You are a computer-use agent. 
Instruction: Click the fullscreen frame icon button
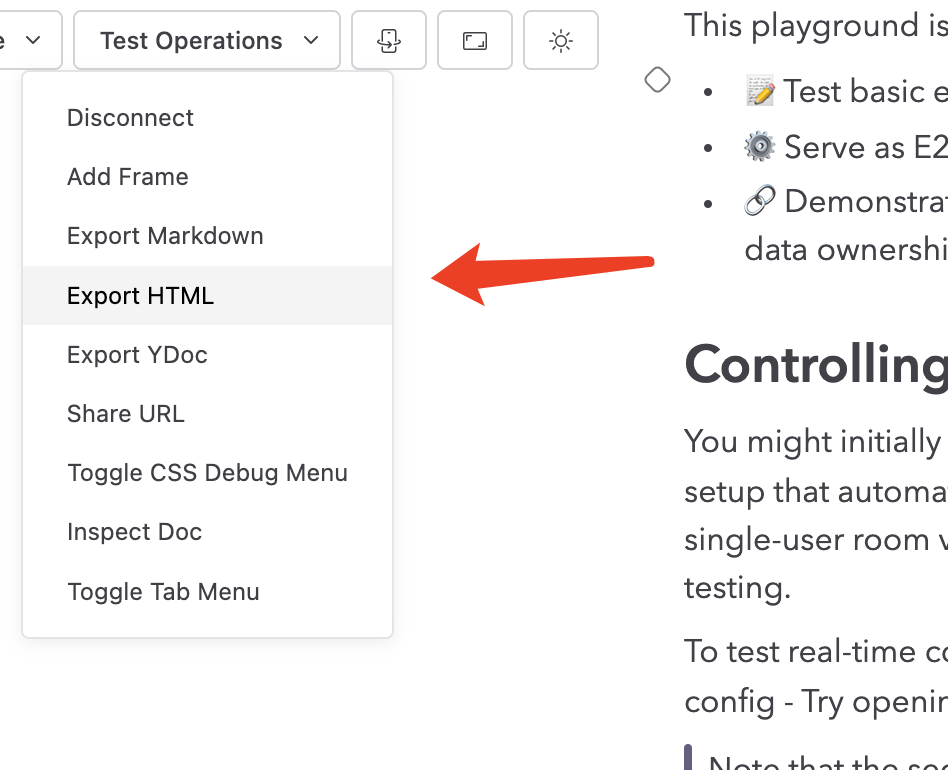(475, 40)
